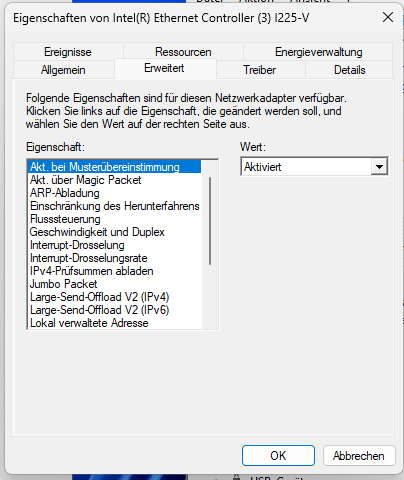404x480 pixels.
Task: Select Geschwindigkeit und Duplex property
Action: 115,232
